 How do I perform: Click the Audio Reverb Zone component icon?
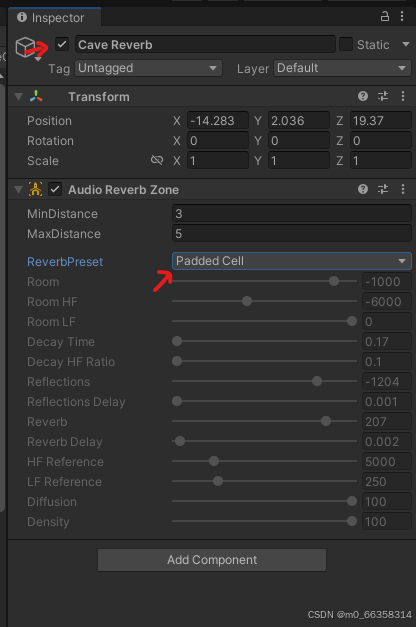click(x=36, y=189)
